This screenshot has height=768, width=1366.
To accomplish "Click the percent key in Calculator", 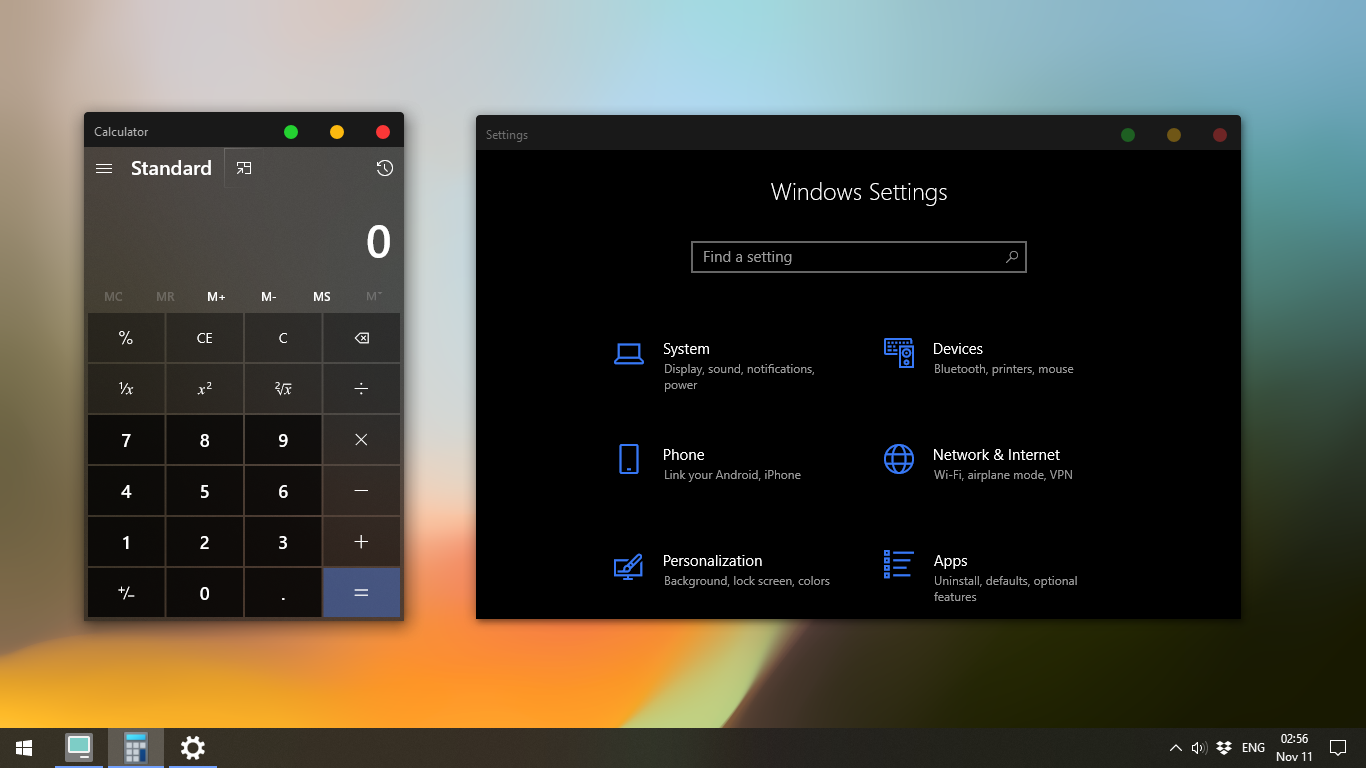I will click(126, 338).
